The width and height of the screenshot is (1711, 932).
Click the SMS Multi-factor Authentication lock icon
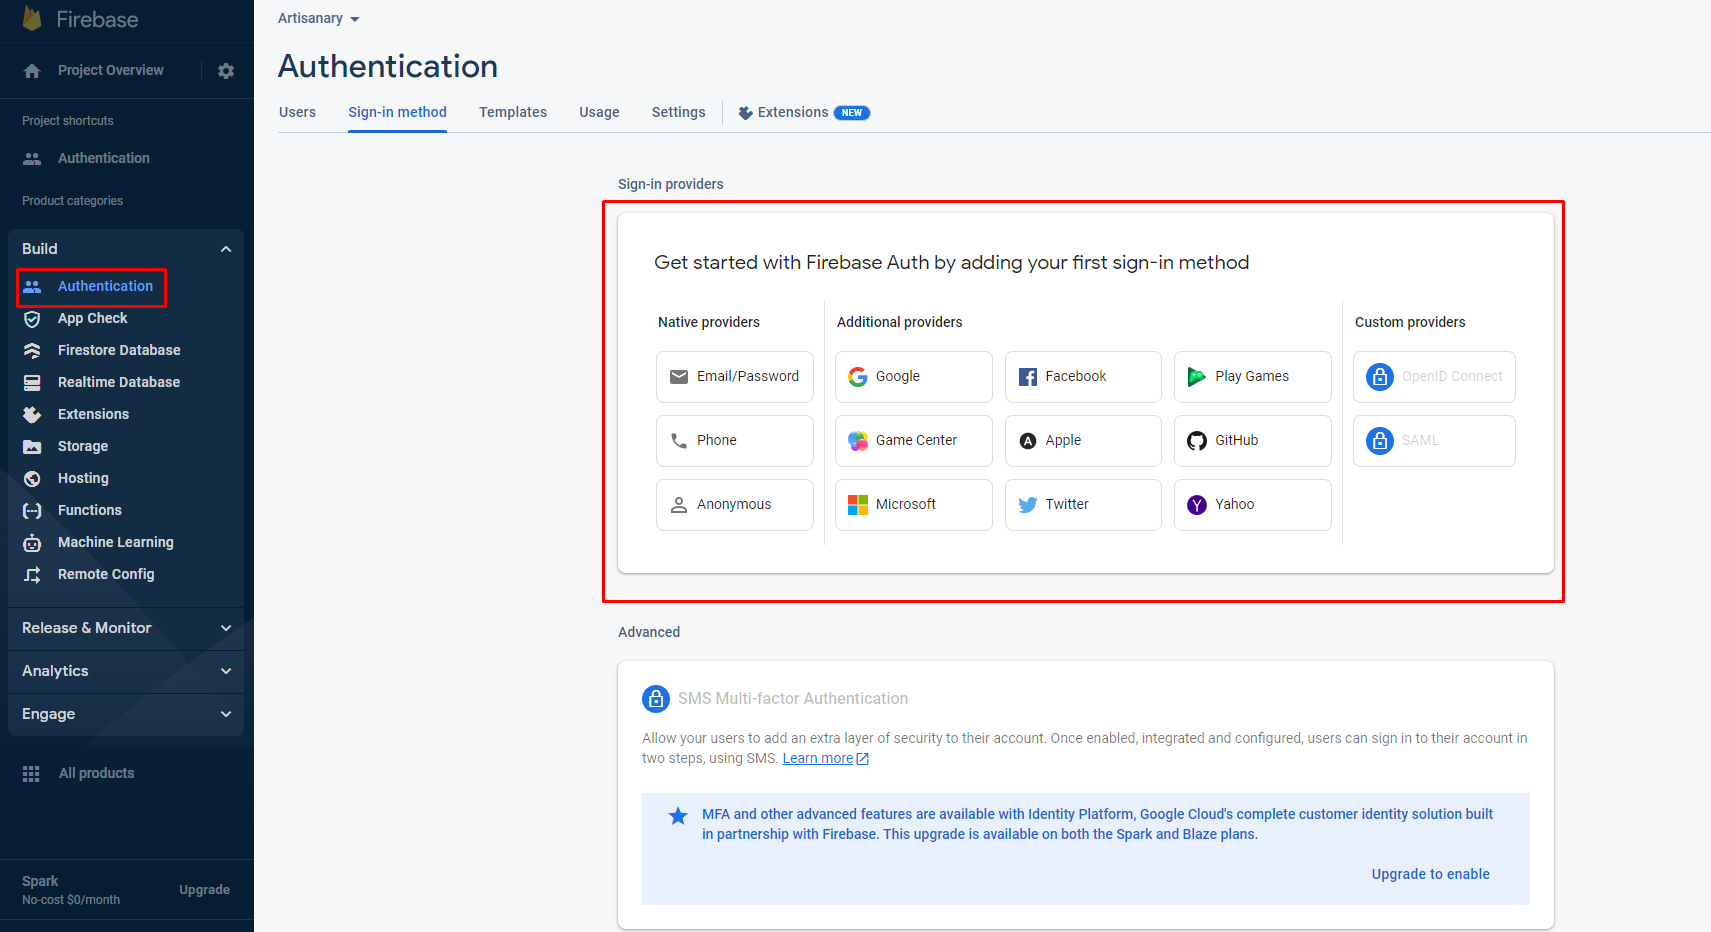click(x=656, y=699)
